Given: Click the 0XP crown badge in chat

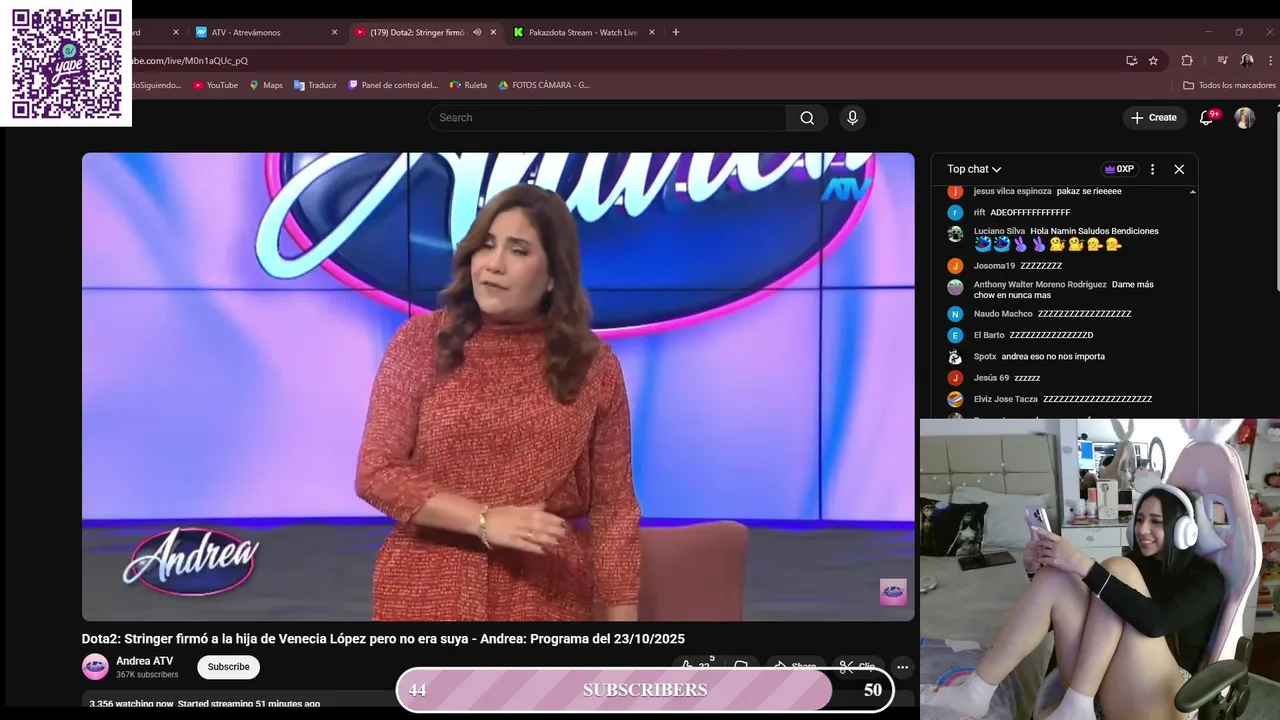Looking at the screenshot, I should (x=1119, y=169).
